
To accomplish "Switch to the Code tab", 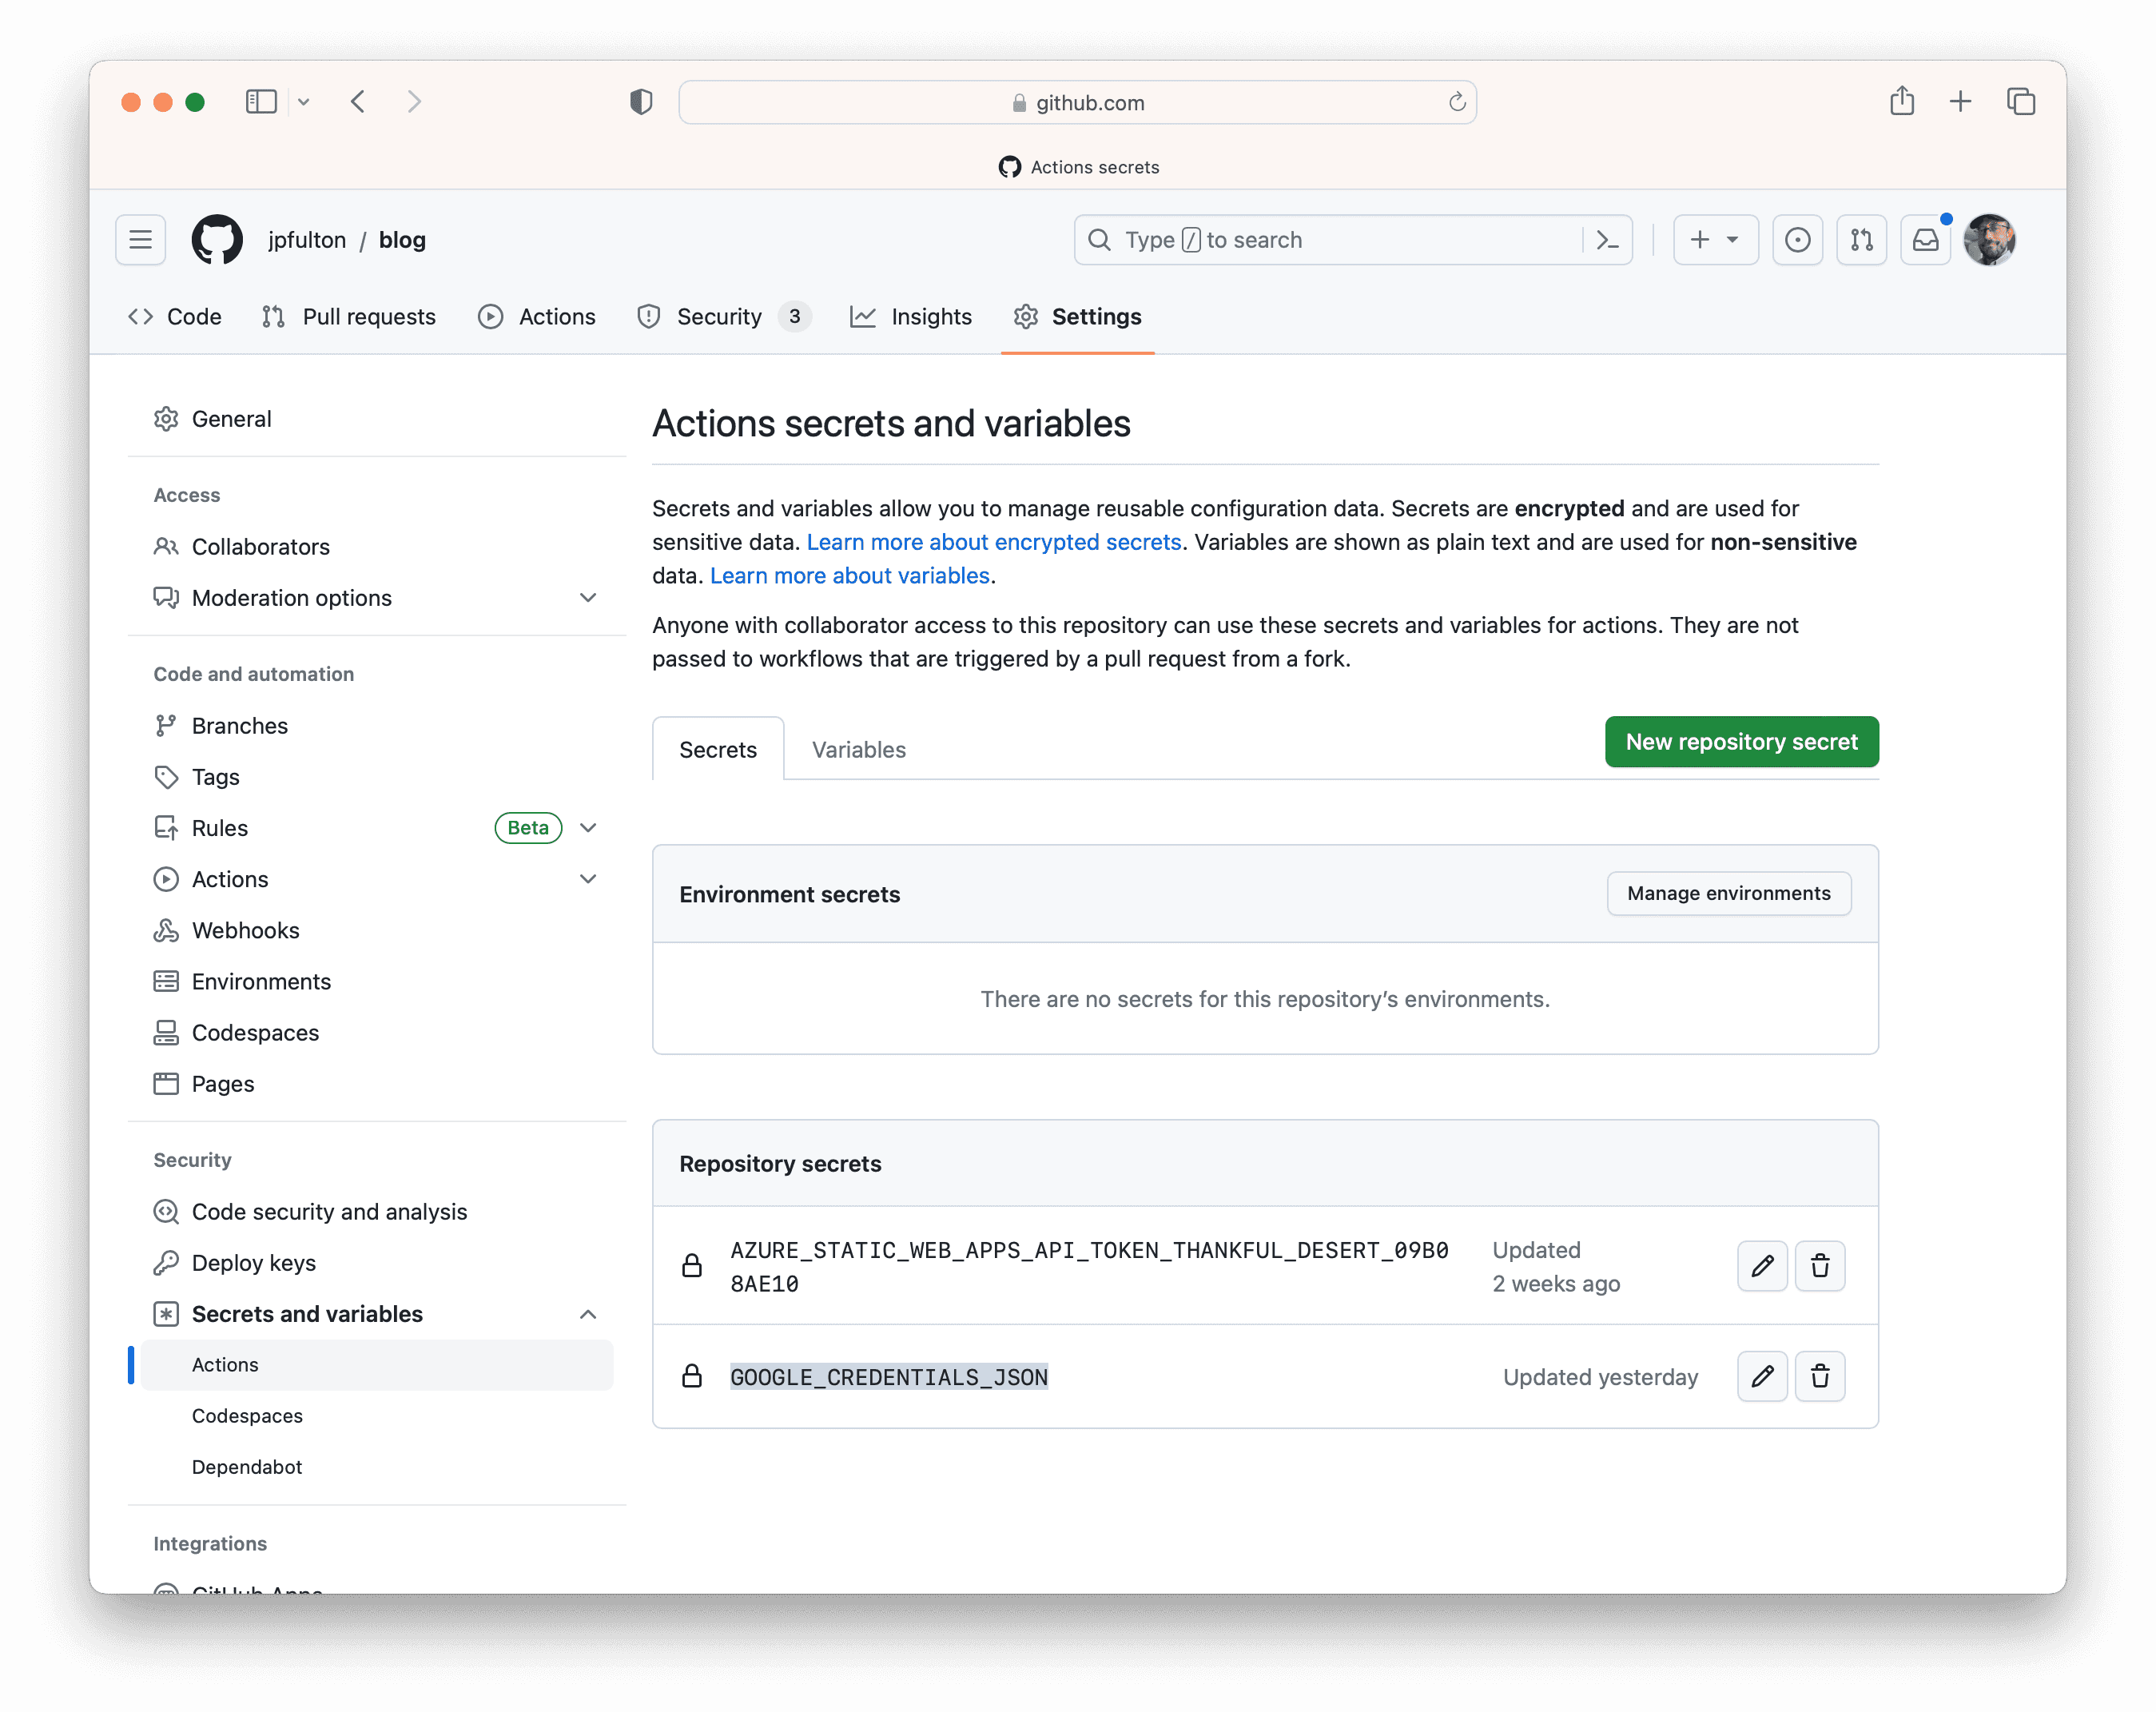I will [x=175, y=317].
